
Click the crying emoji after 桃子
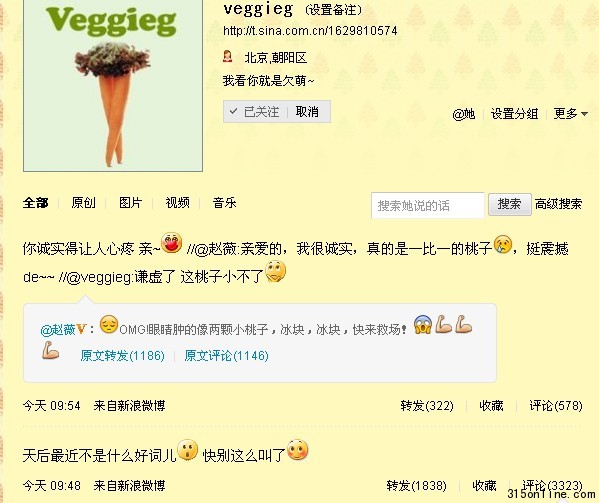tap(503, 244)
